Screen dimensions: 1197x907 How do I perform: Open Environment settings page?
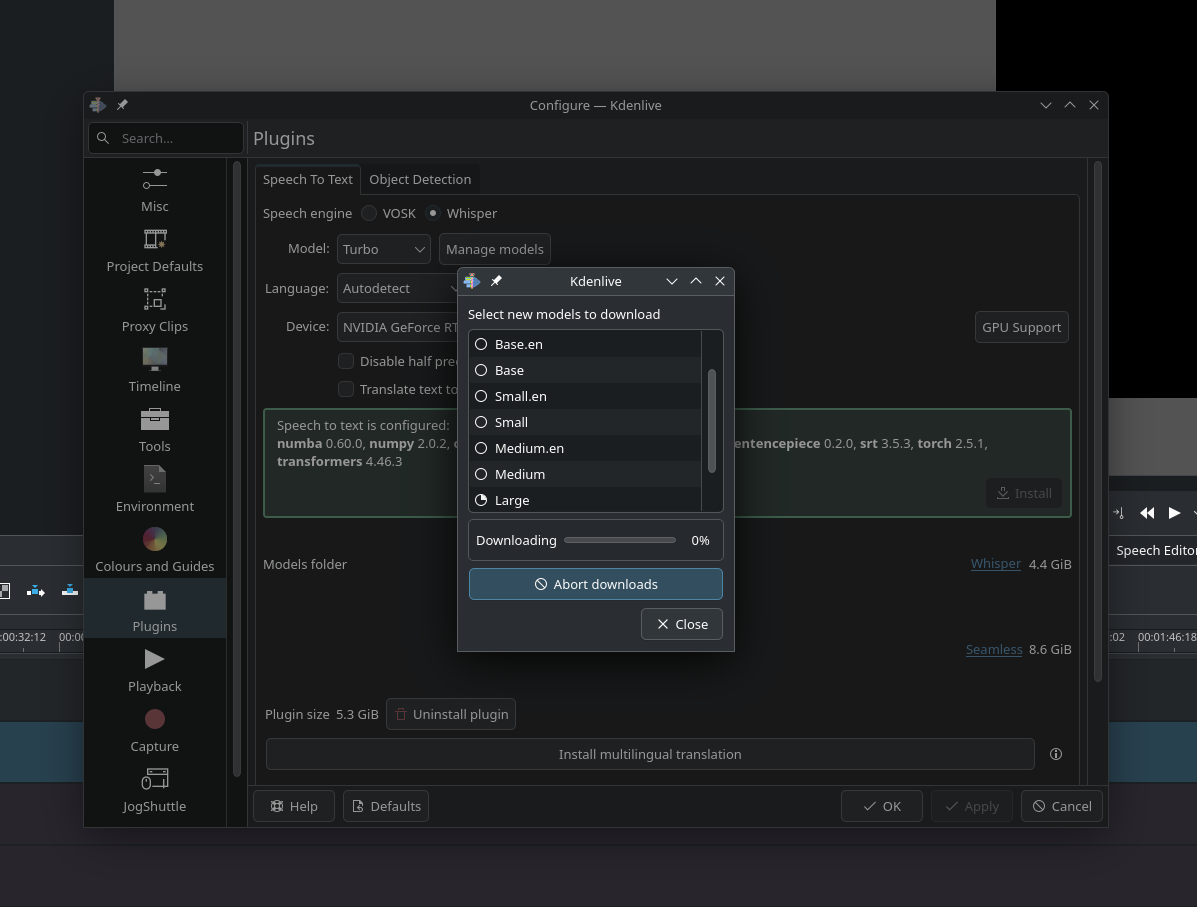(x=154, y=491)
